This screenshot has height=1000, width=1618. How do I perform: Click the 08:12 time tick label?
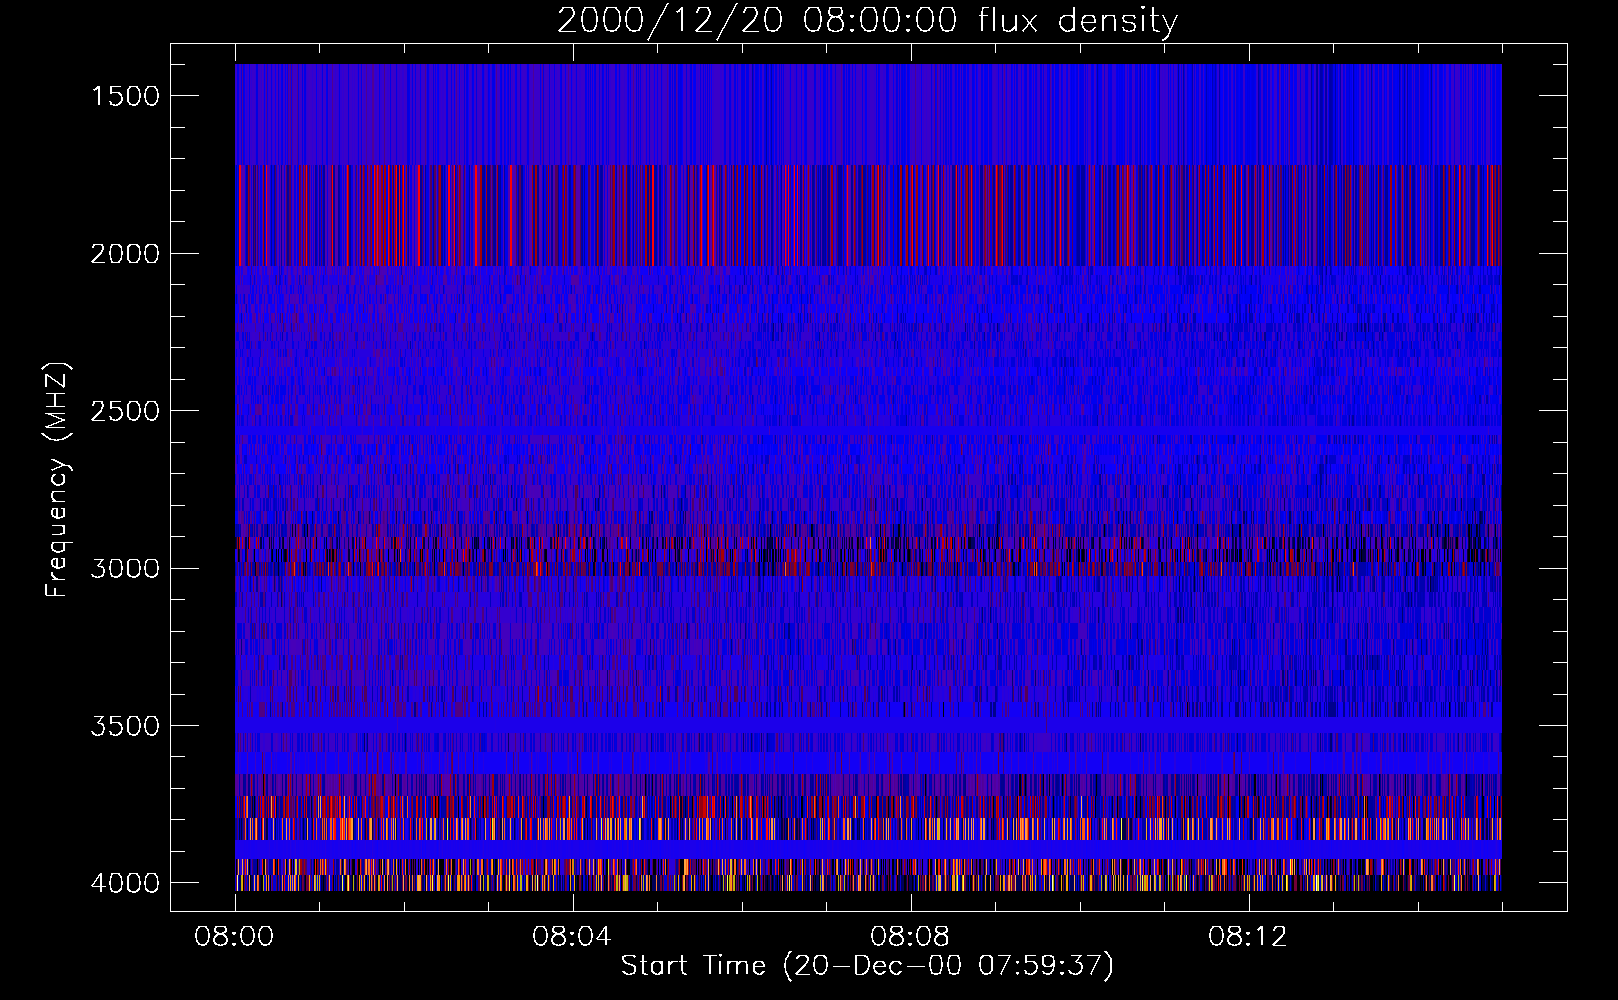click(x=1248, y=937)
